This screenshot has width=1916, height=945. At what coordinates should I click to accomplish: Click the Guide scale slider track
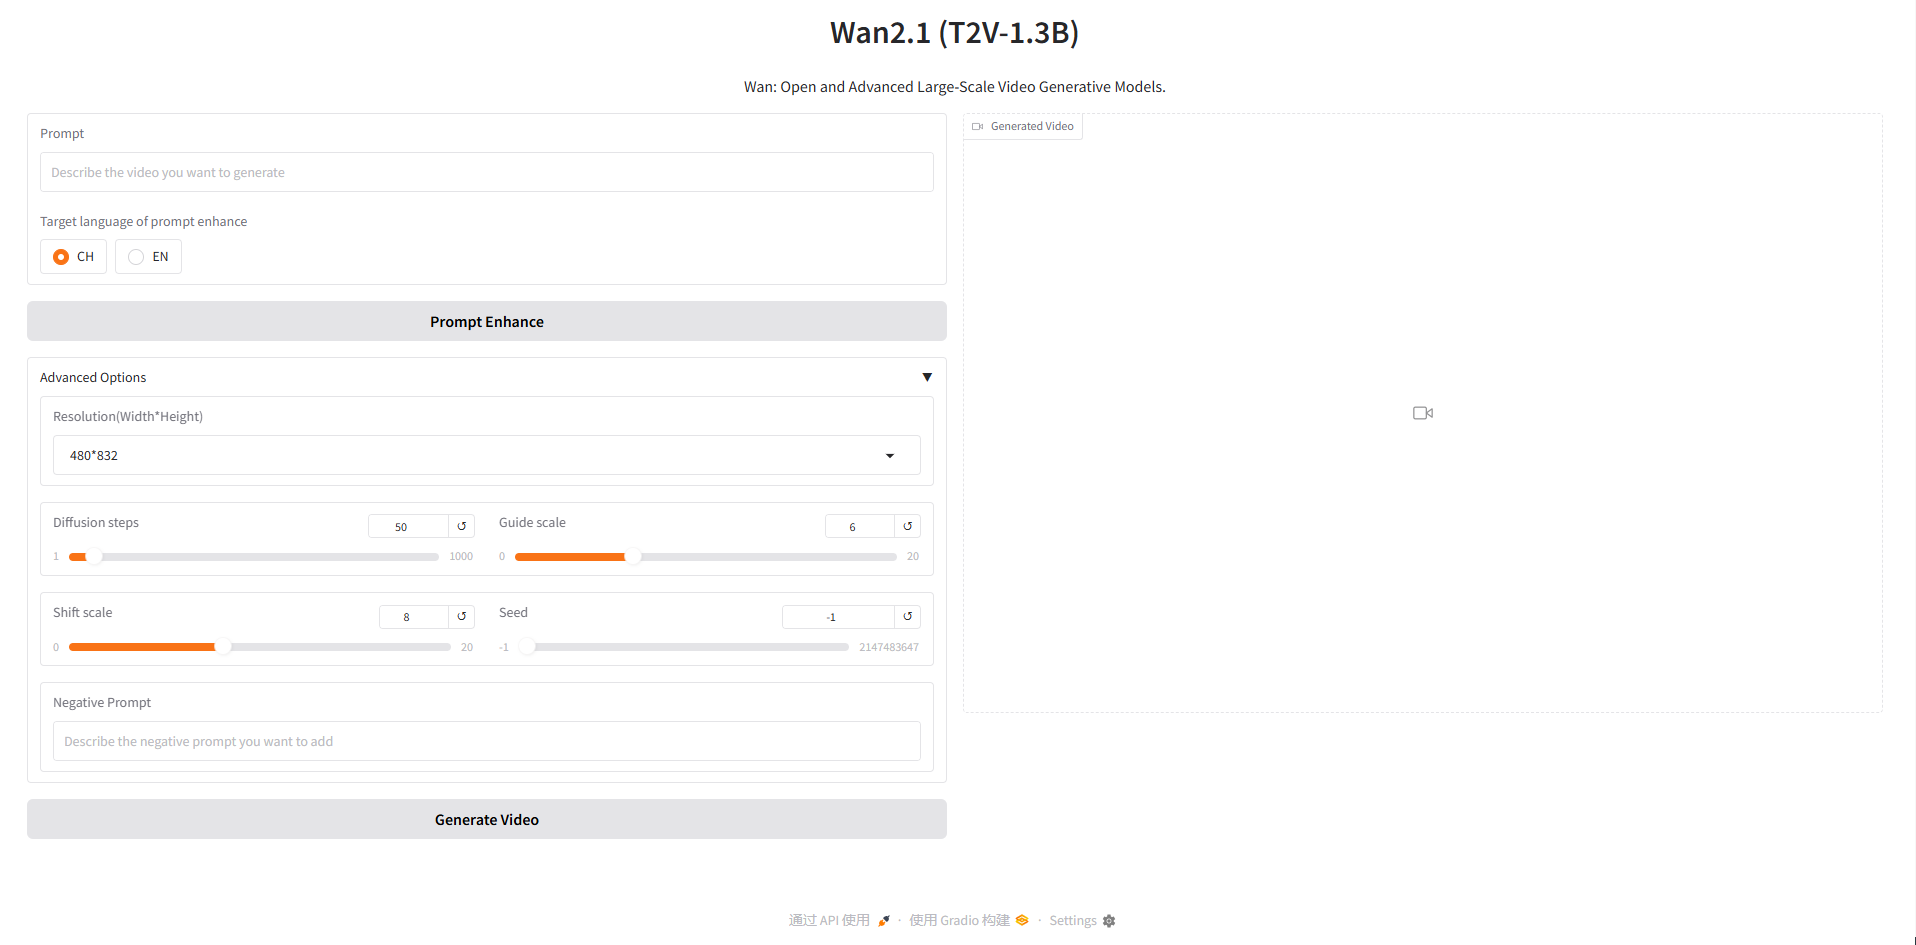click(x=705, y=557)
